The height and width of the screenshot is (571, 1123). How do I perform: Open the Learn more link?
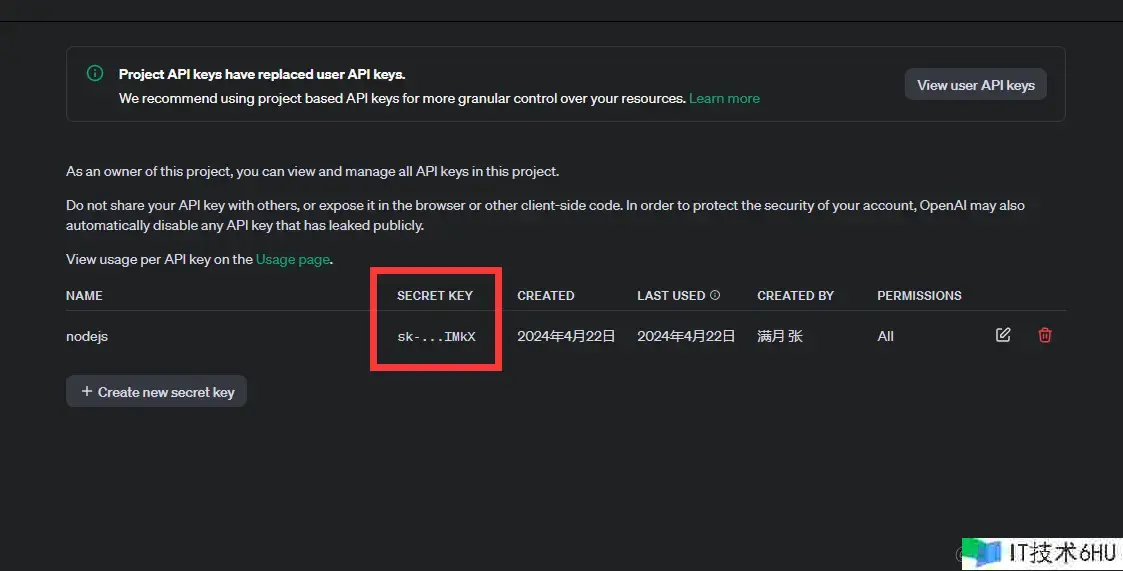tap(724, 98)
